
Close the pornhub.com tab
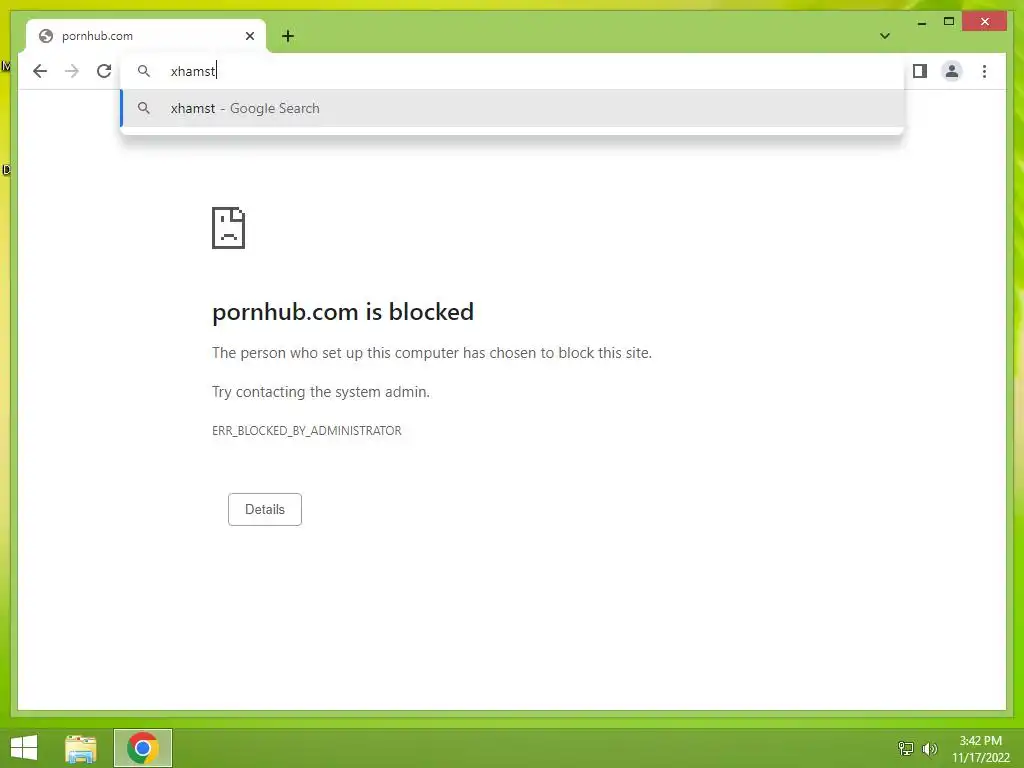click(x=249, y=36)
